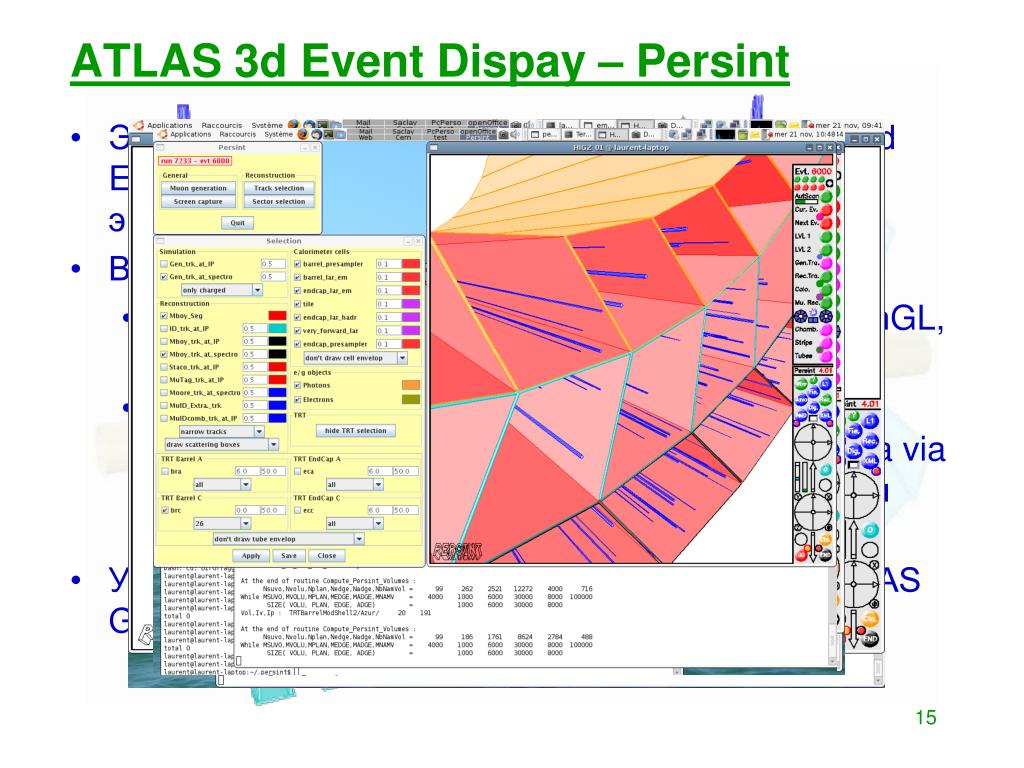
Task: Click the Muon generation button
Action: pos(198,188)
